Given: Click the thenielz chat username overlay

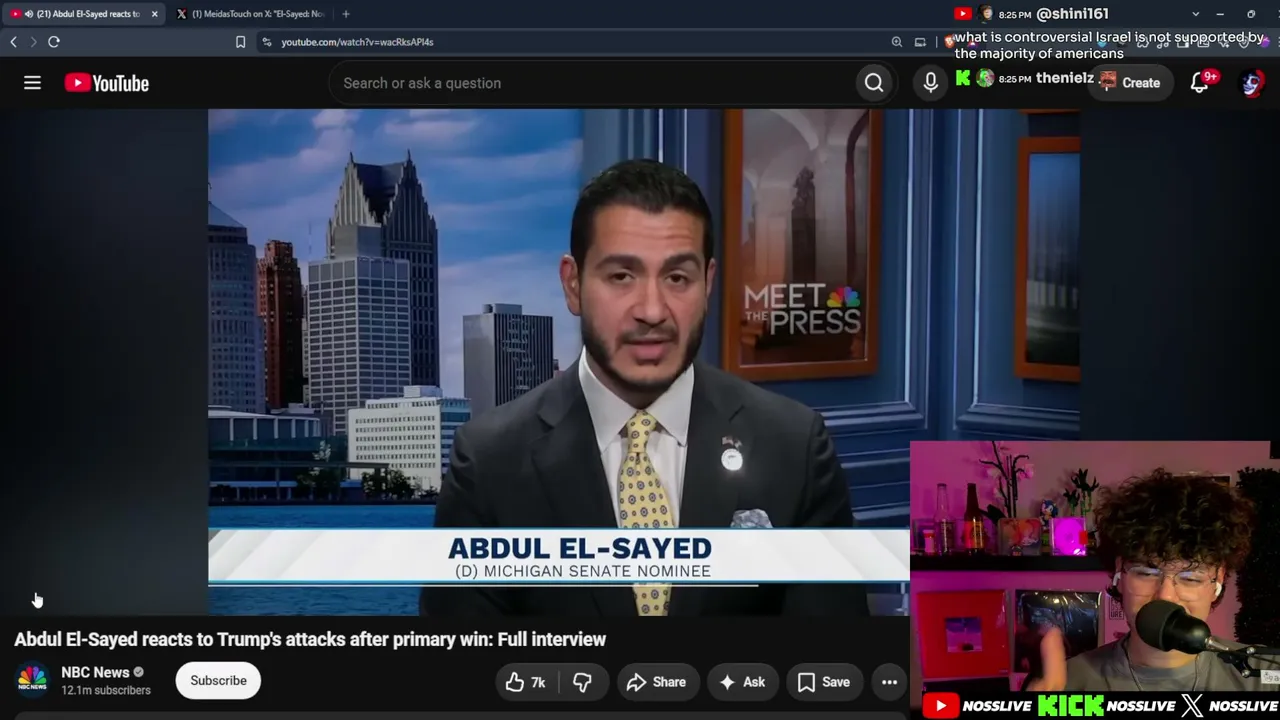Looking at the screenshot, I should click(1064, 78).
